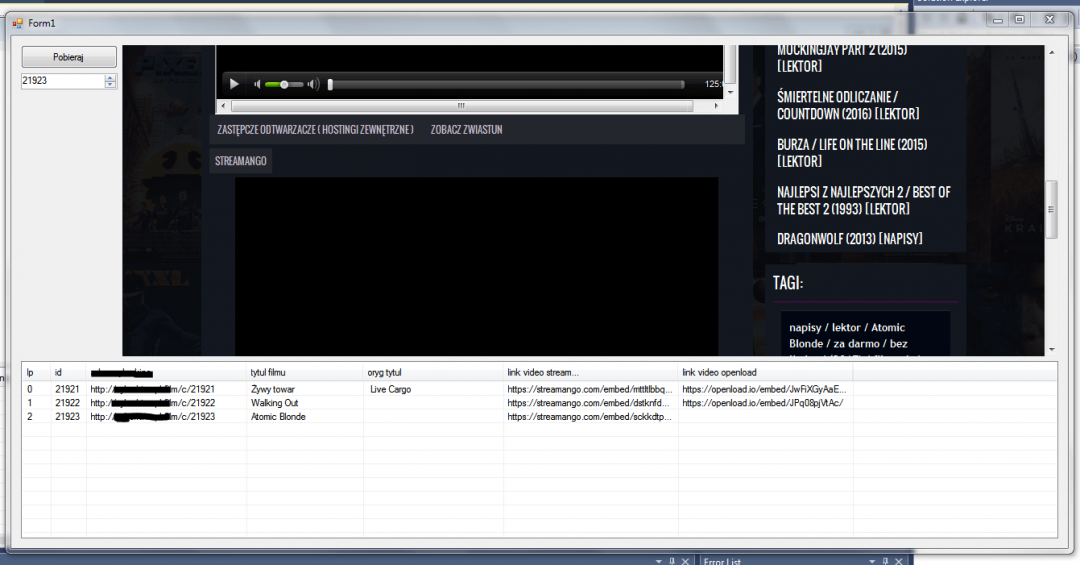Screen dimensions: 1080x565
Task: Click browser scroll-up arrow at top right
Action: (1051, 52)
